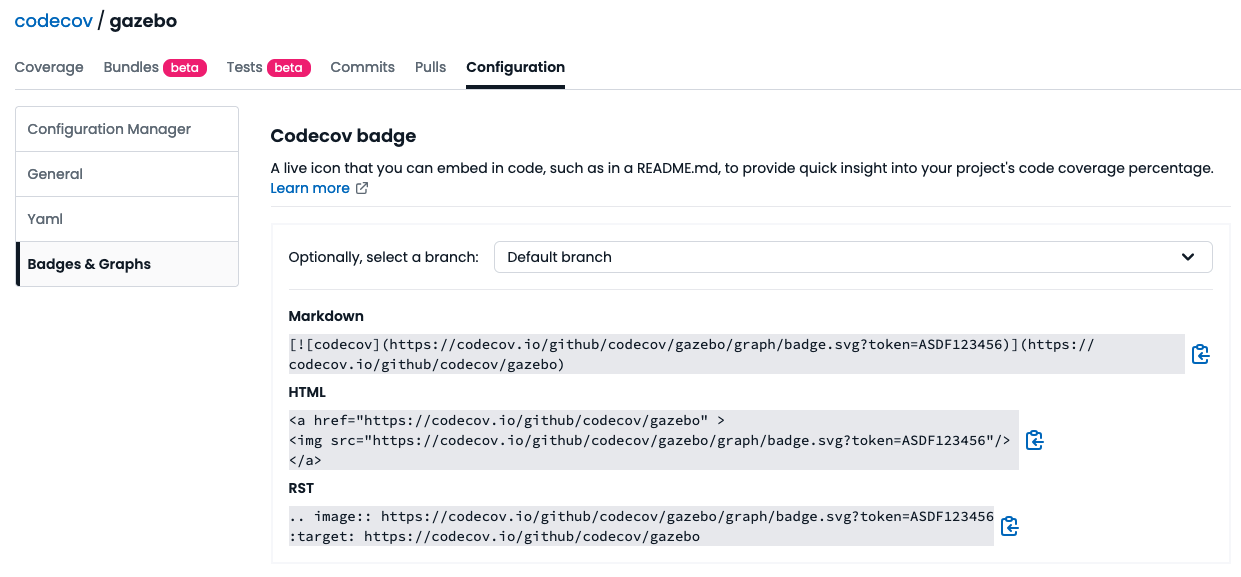The width and height of the screenshot is (1241, 577).
Task: Click external link icon beside Learn more
Action: [362, 189]
